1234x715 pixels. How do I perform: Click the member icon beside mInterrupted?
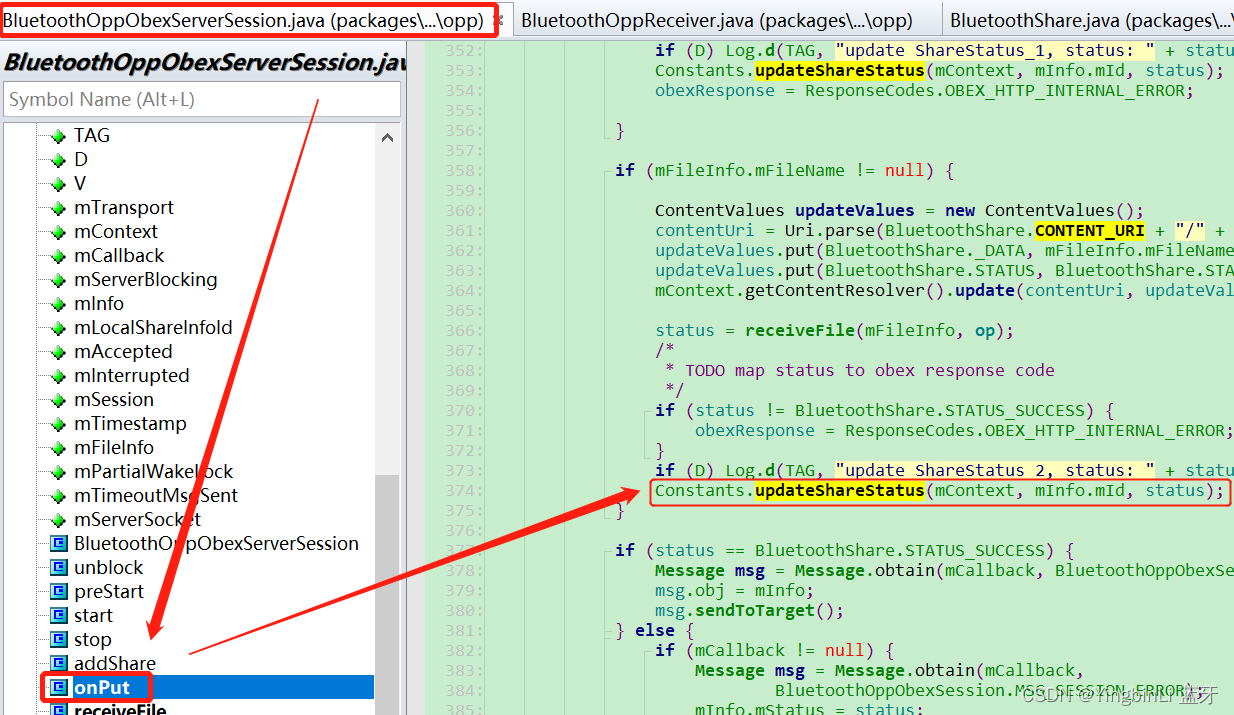[58, 376]
